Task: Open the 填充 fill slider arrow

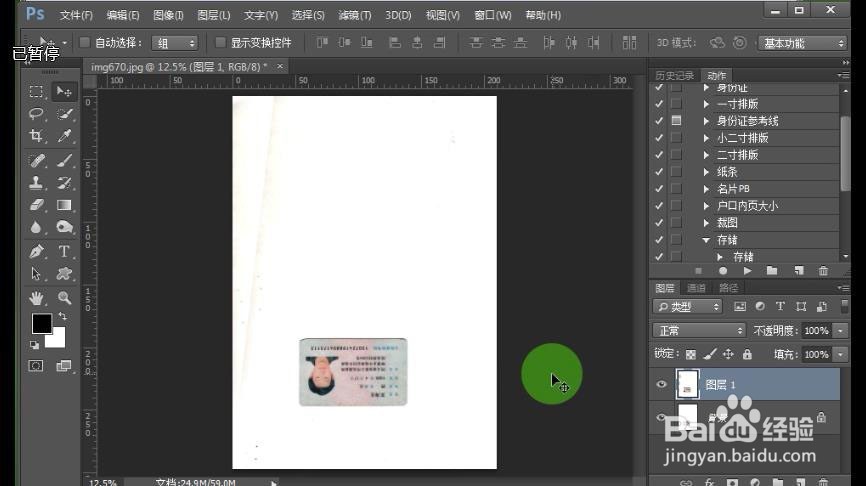Action: click(840, 354)
